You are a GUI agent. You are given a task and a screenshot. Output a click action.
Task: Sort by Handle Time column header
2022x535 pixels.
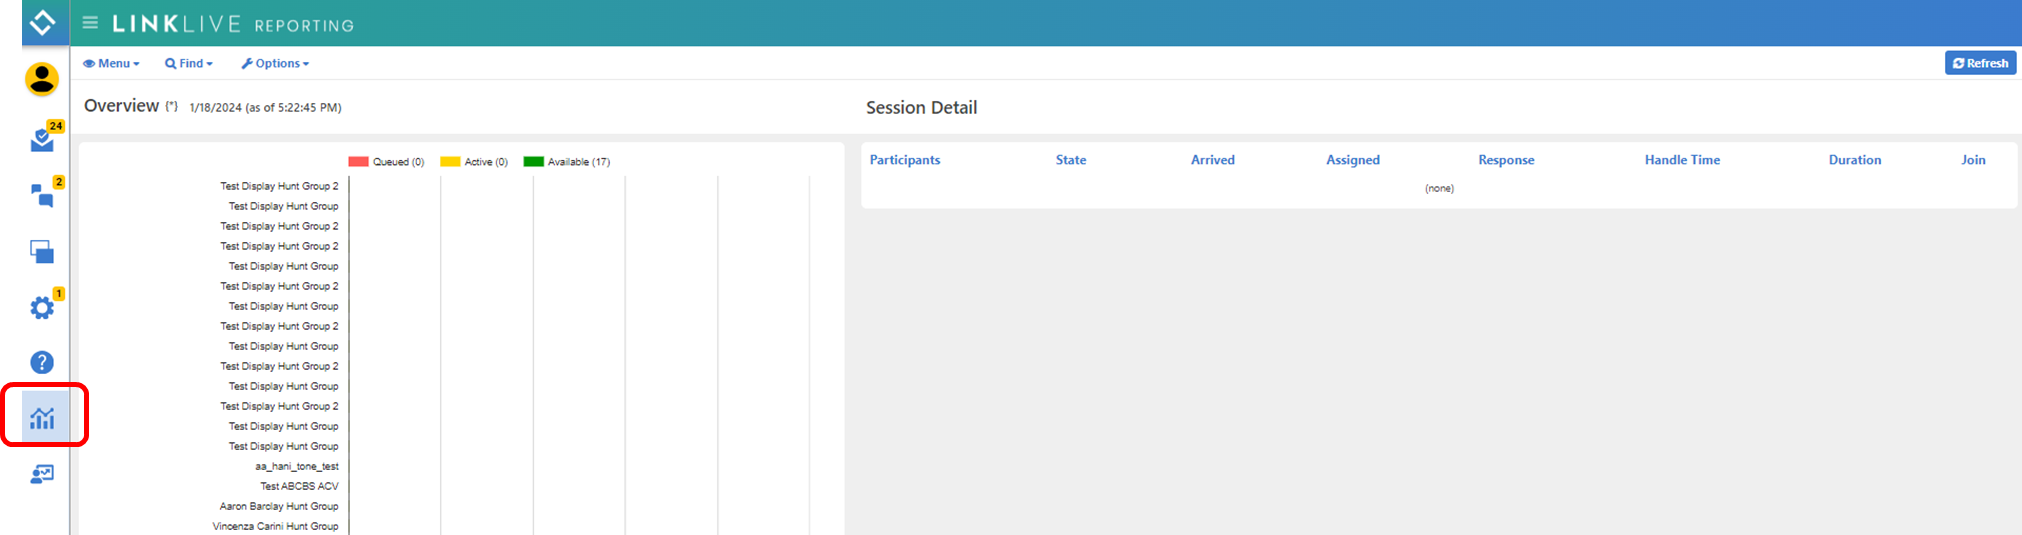click(1682, 160)
